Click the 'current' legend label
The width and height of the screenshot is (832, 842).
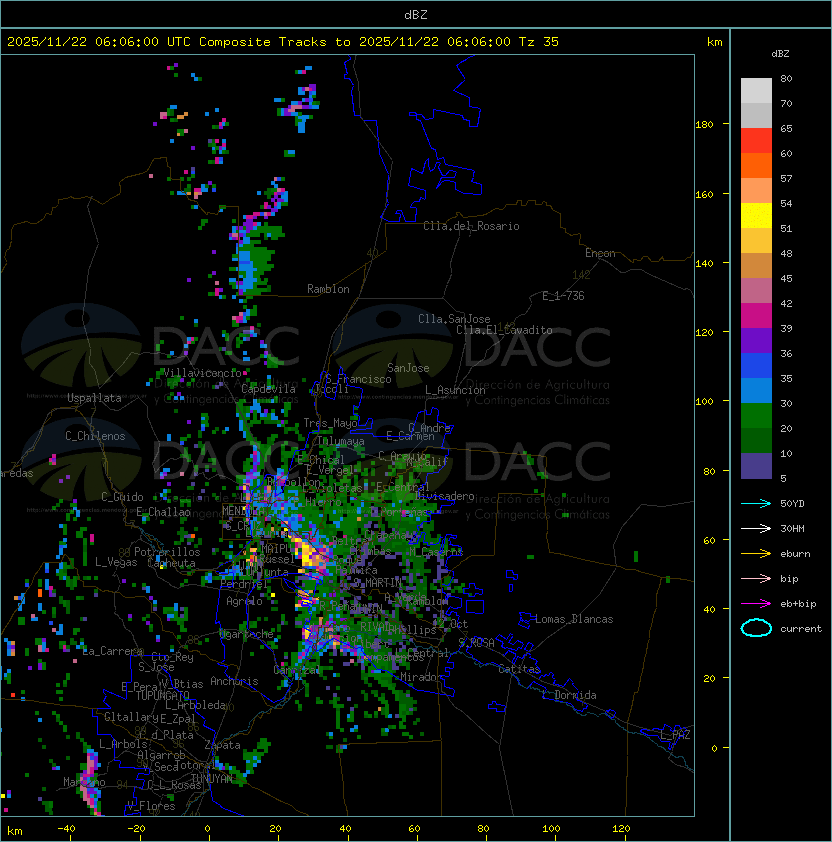[x=801, y=628]
